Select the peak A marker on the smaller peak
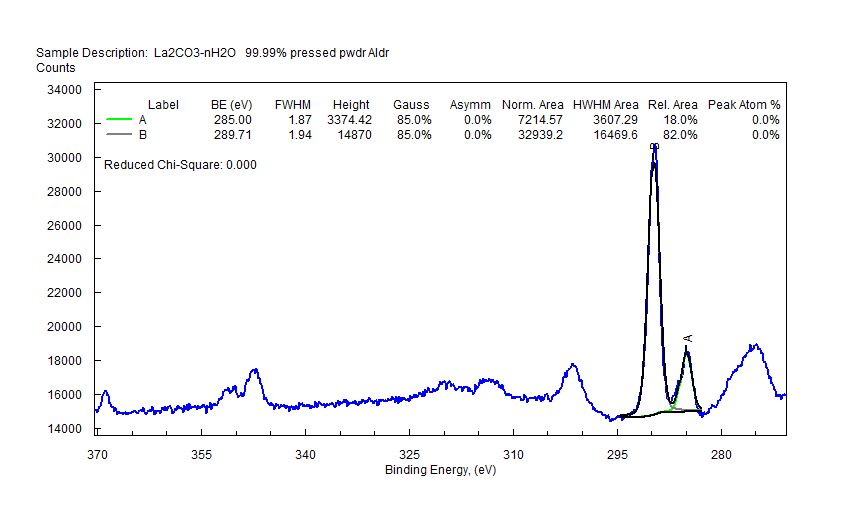The width and height of the screenshot is (842, 507). coord(688,339)
